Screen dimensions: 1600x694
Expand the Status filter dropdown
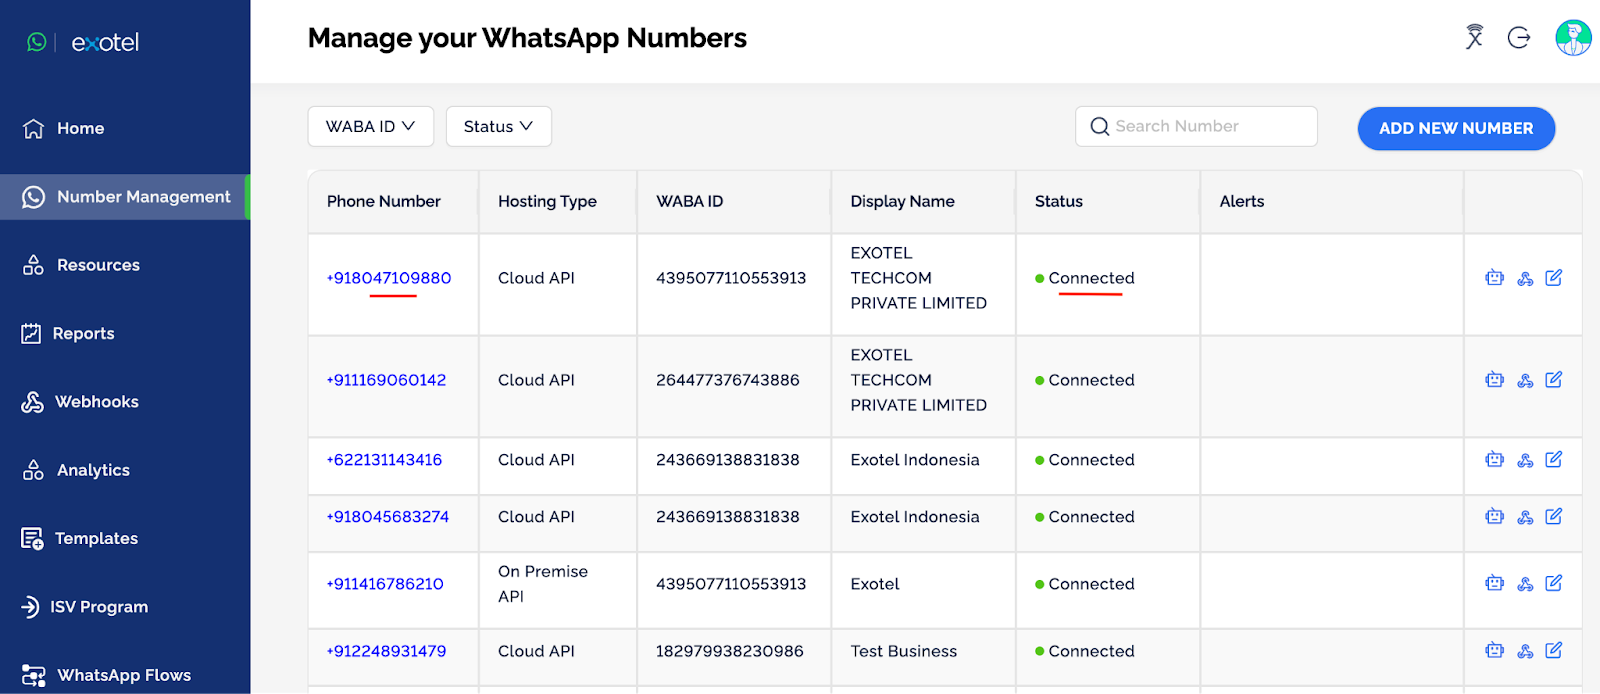coord(499,127)
